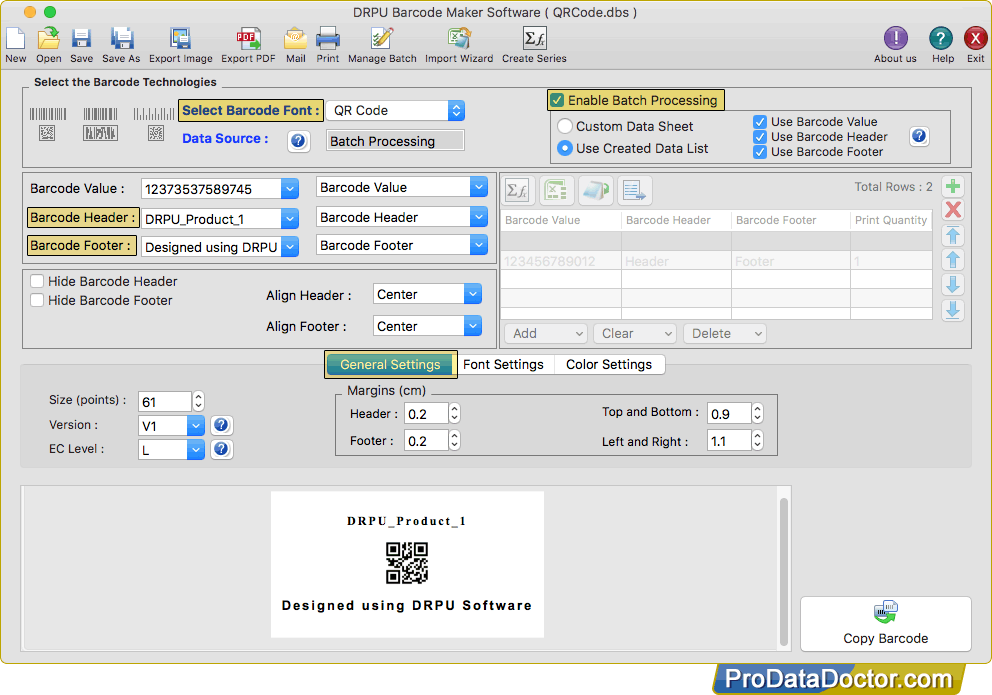Screen dimensions: 992x695
Task: Open the Mail icon in the toolbar
Action: tap(295, 39)
